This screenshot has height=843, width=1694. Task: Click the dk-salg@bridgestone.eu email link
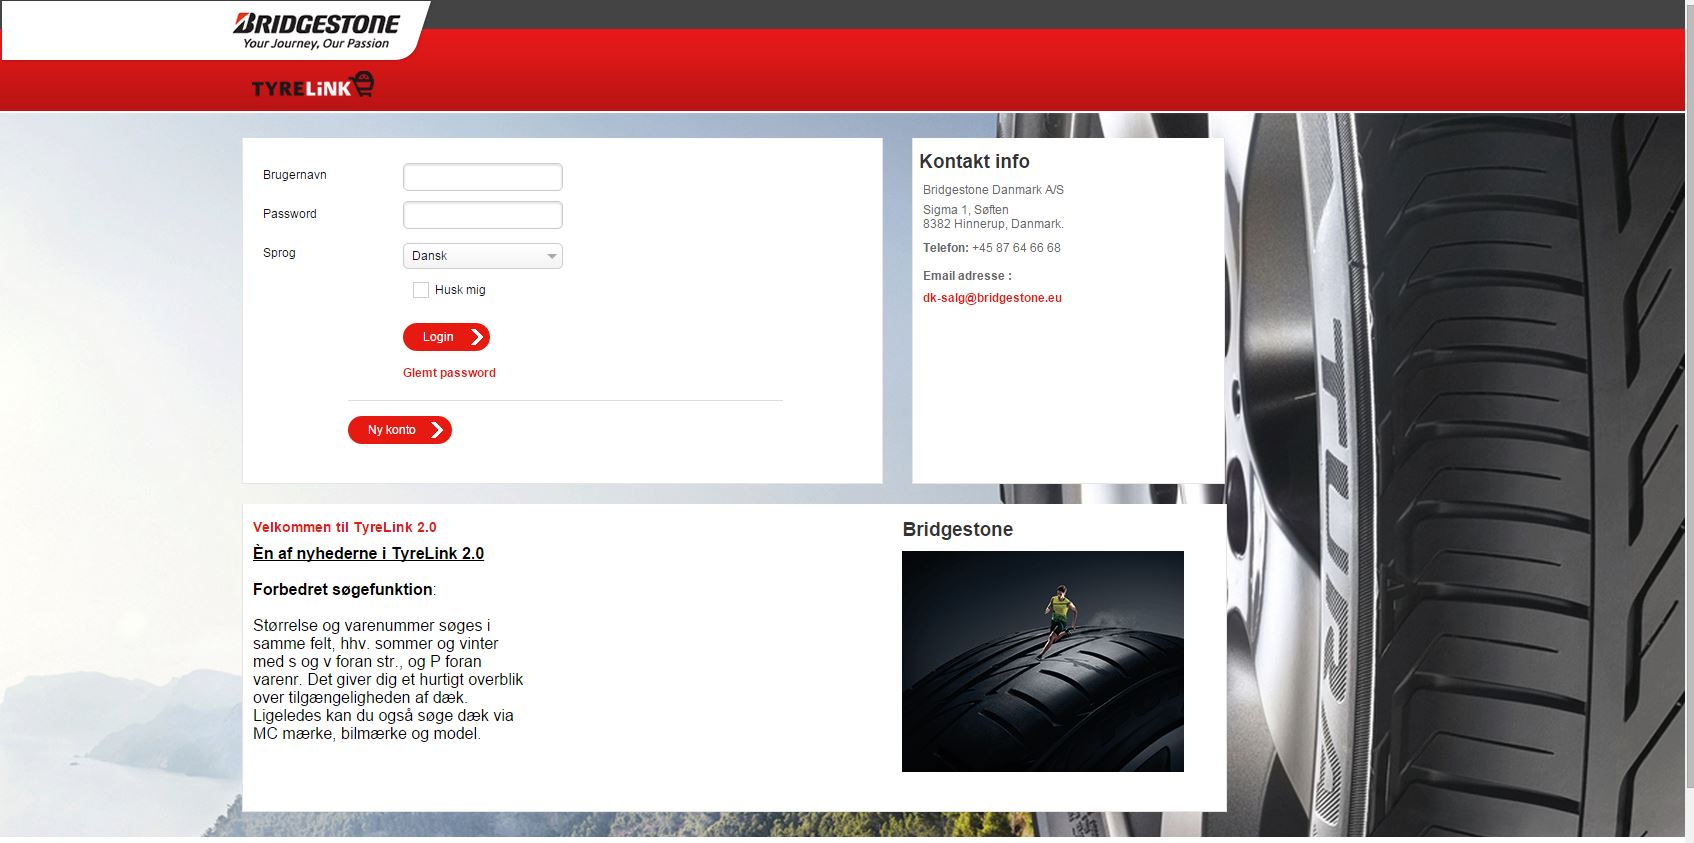coord(992,298)
